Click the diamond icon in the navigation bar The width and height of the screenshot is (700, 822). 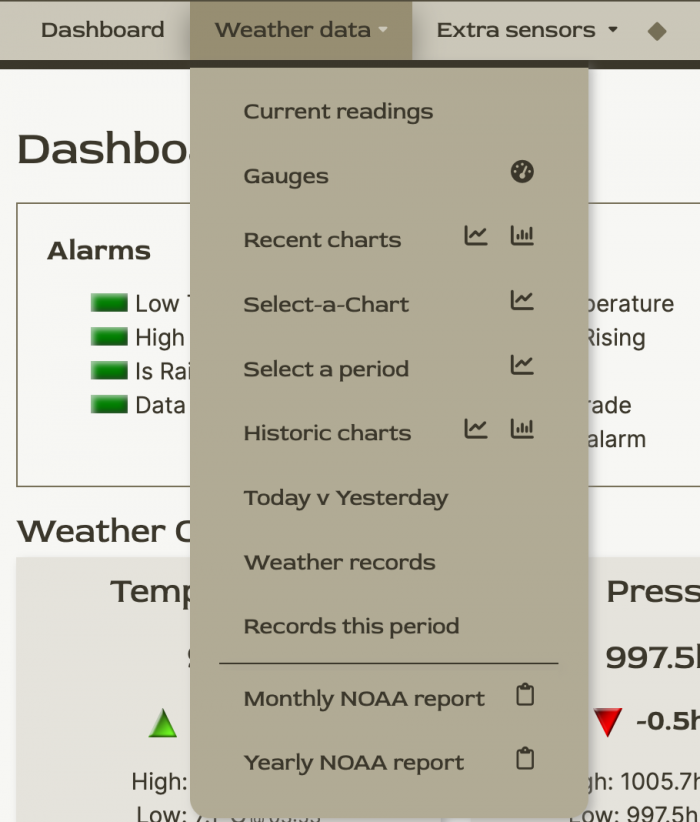coord(659,30)
